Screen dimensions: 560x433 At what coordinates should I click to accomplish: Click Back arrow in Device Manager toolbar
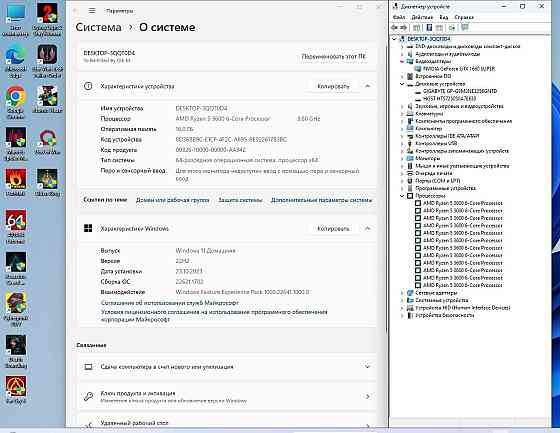[x=395, y=28]
